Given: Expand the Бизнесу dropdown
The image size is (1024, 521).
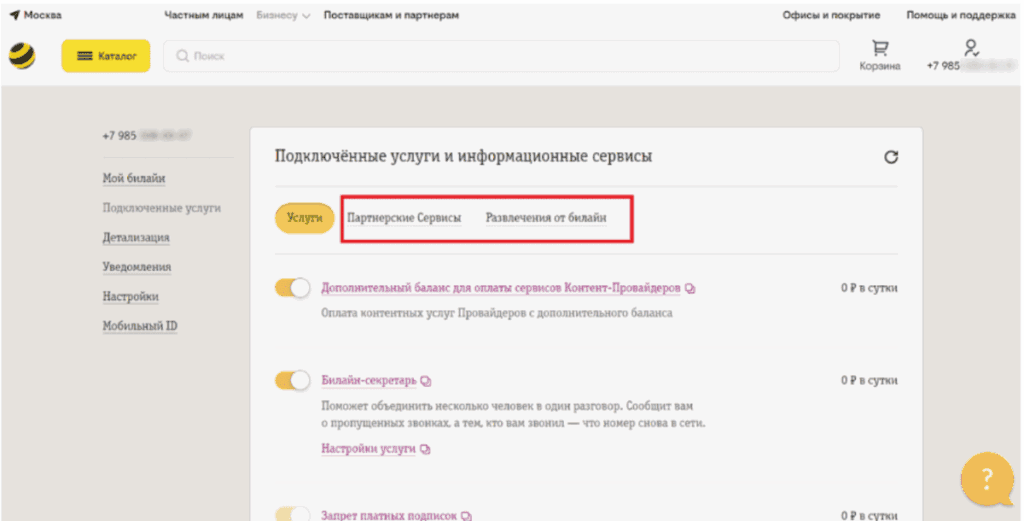Looking at the screenshot, I should click(283, 15).
